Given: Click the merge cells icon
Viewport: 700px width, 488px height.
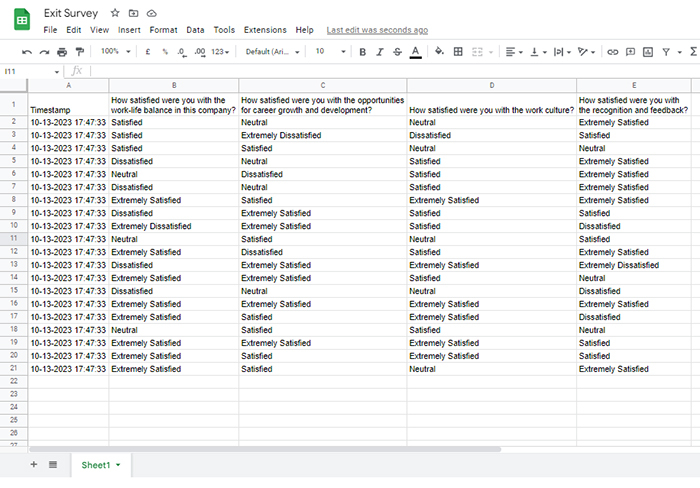Looking at the screenshot, I should tap(477, 52).
